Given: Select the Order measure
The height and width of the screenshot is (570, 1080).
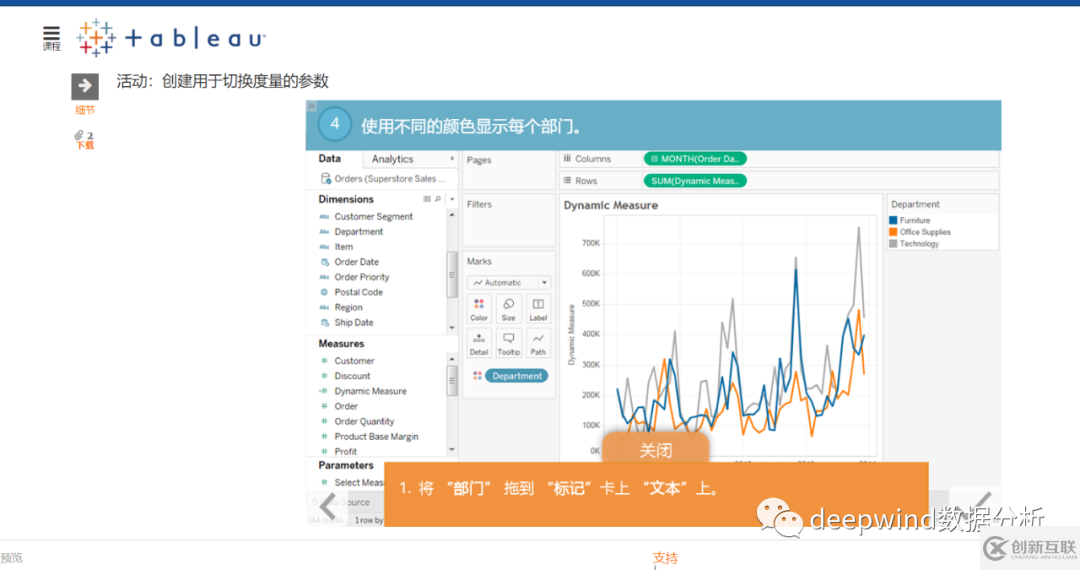Looking at the screenshot, I should [x=346, y=406].
